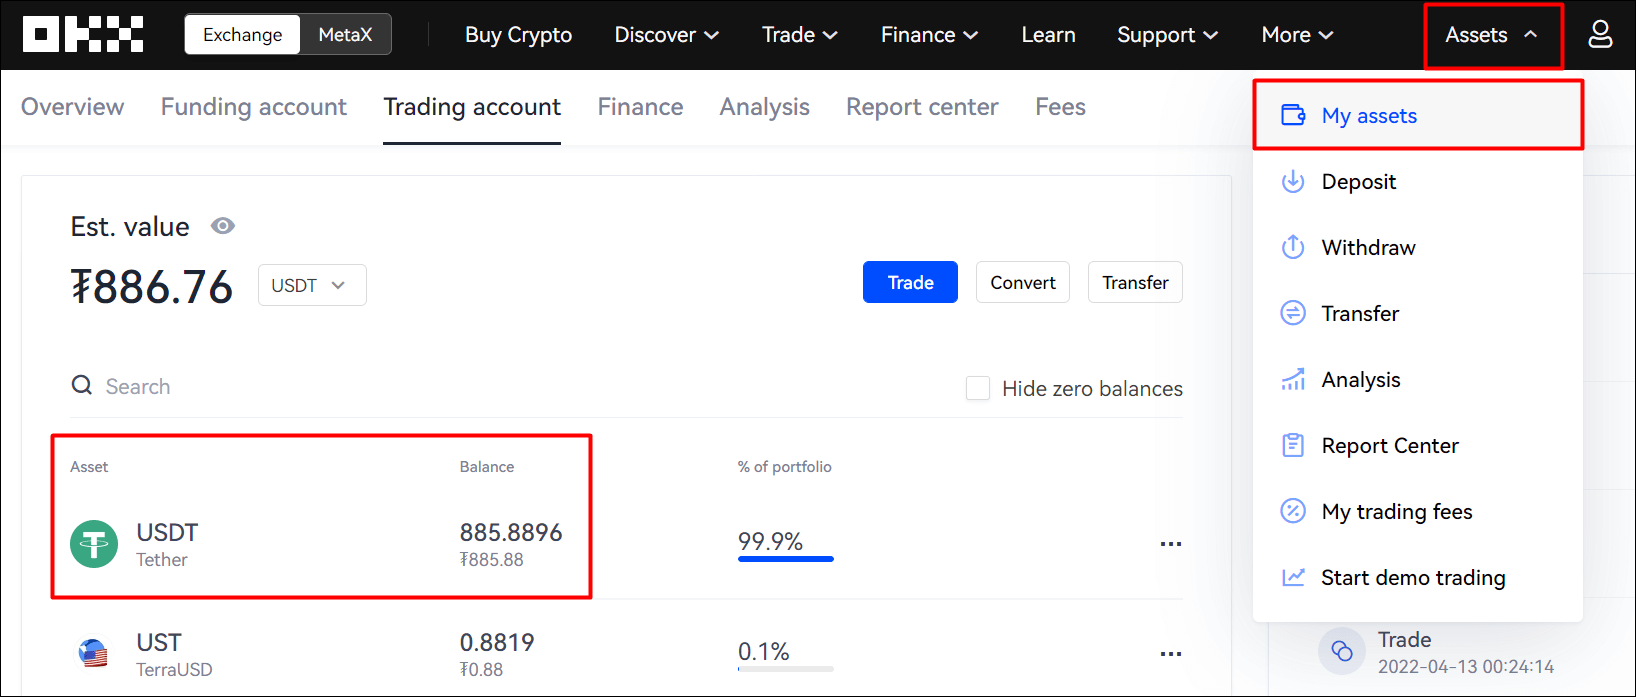The width and height of the screenshot is (1636, 697).
Task: Click the blue Trade button
Action: coord(910,282)
